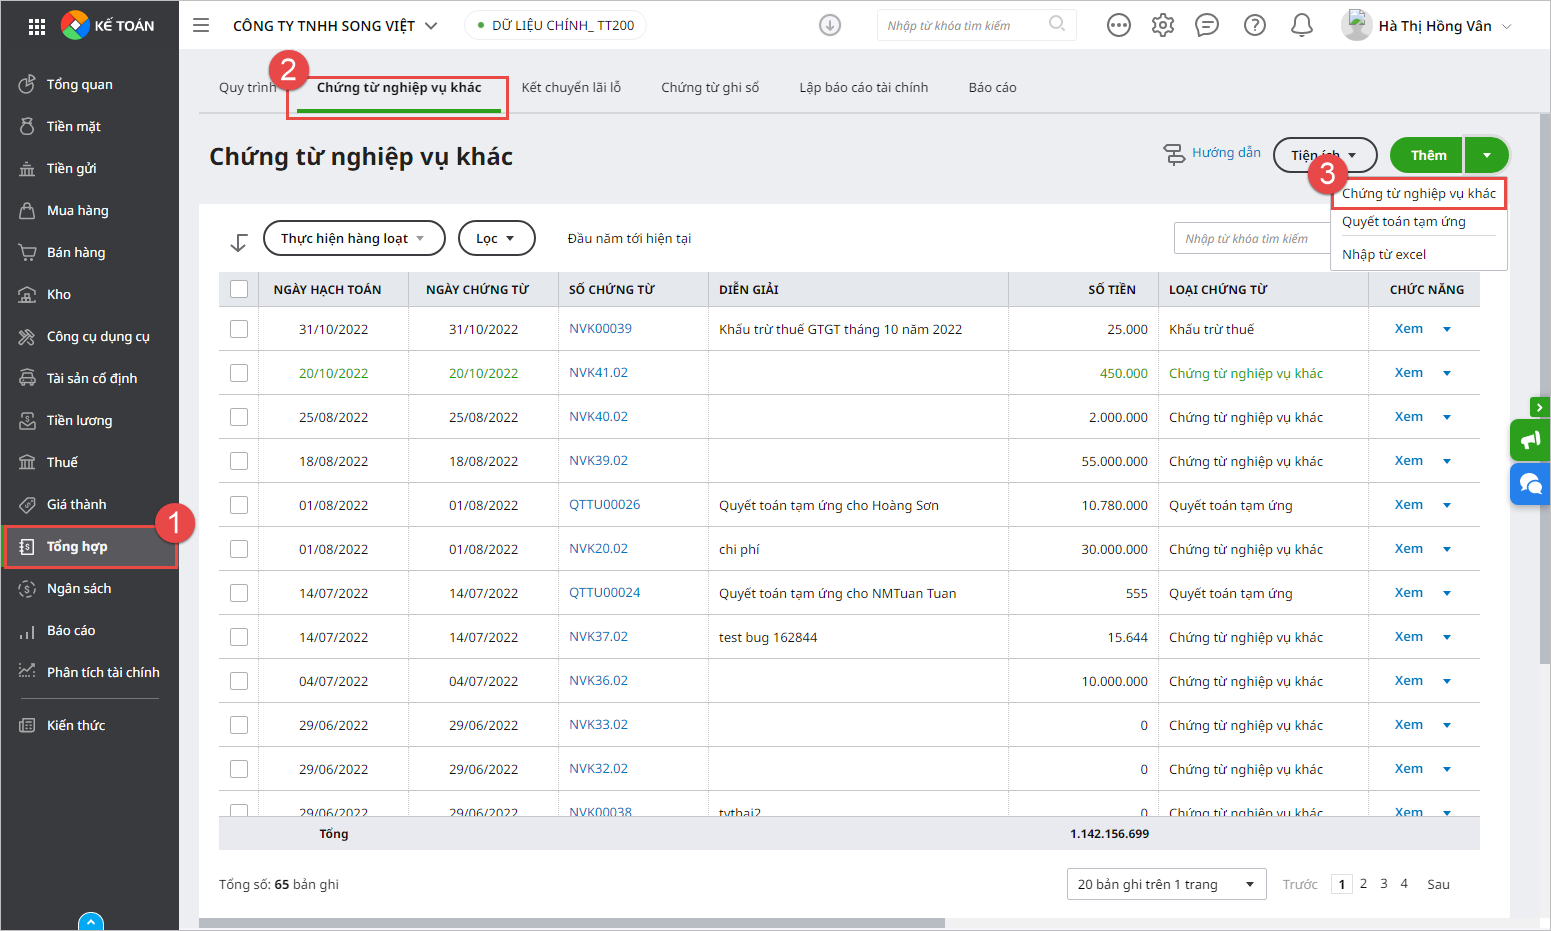Tick checkbox for row NVK20.02
The width and height of the screenshot is (1551, 931).
[239, 549]
